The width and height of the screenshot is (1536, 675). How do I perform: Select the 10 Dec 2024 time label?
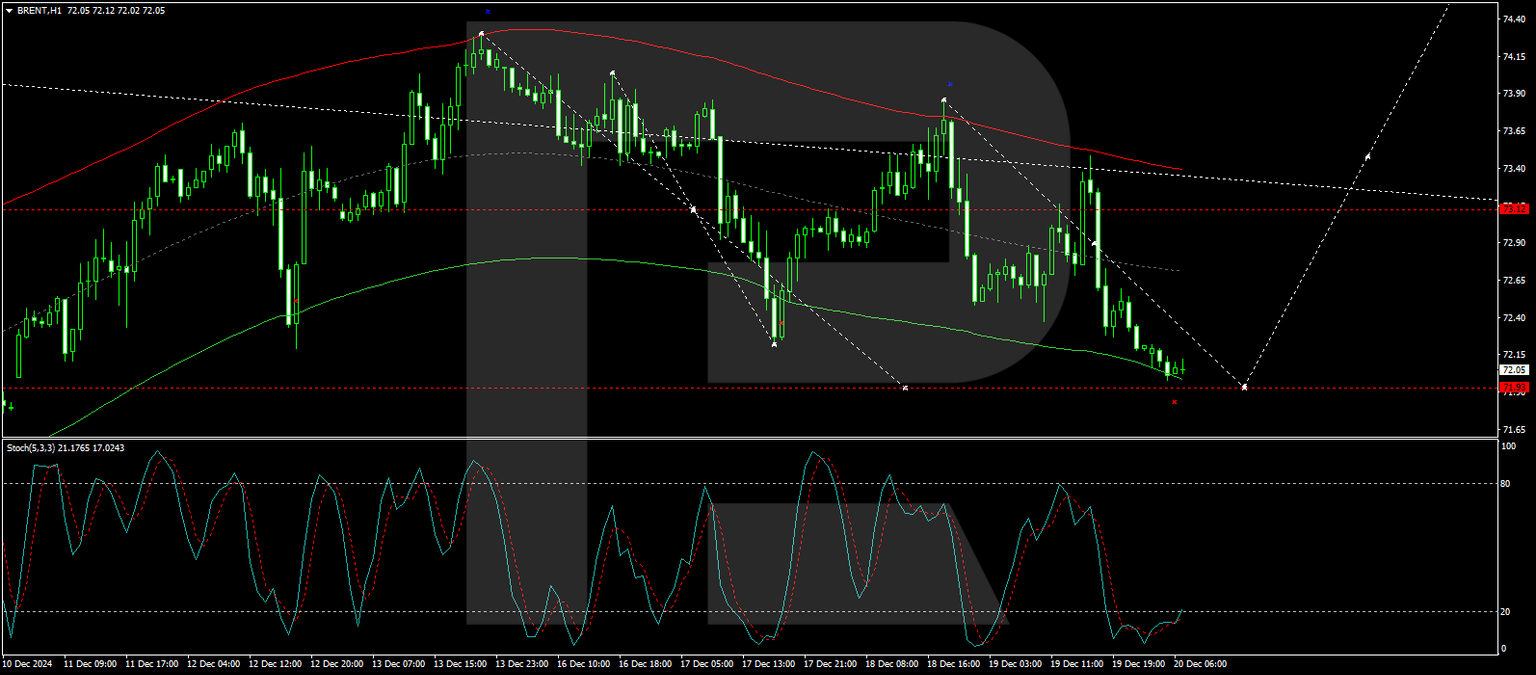tap(28, 663)
